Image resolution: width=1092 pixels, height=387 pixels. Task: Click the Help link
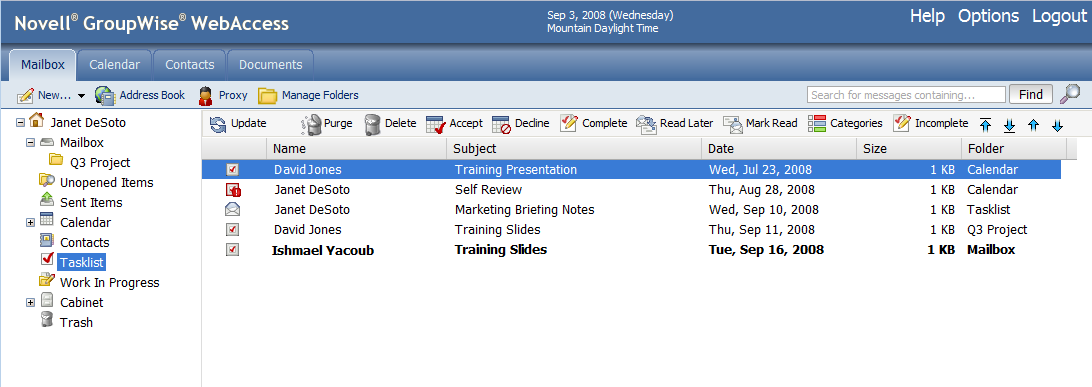pyautogui.click(x=927, y=16)
